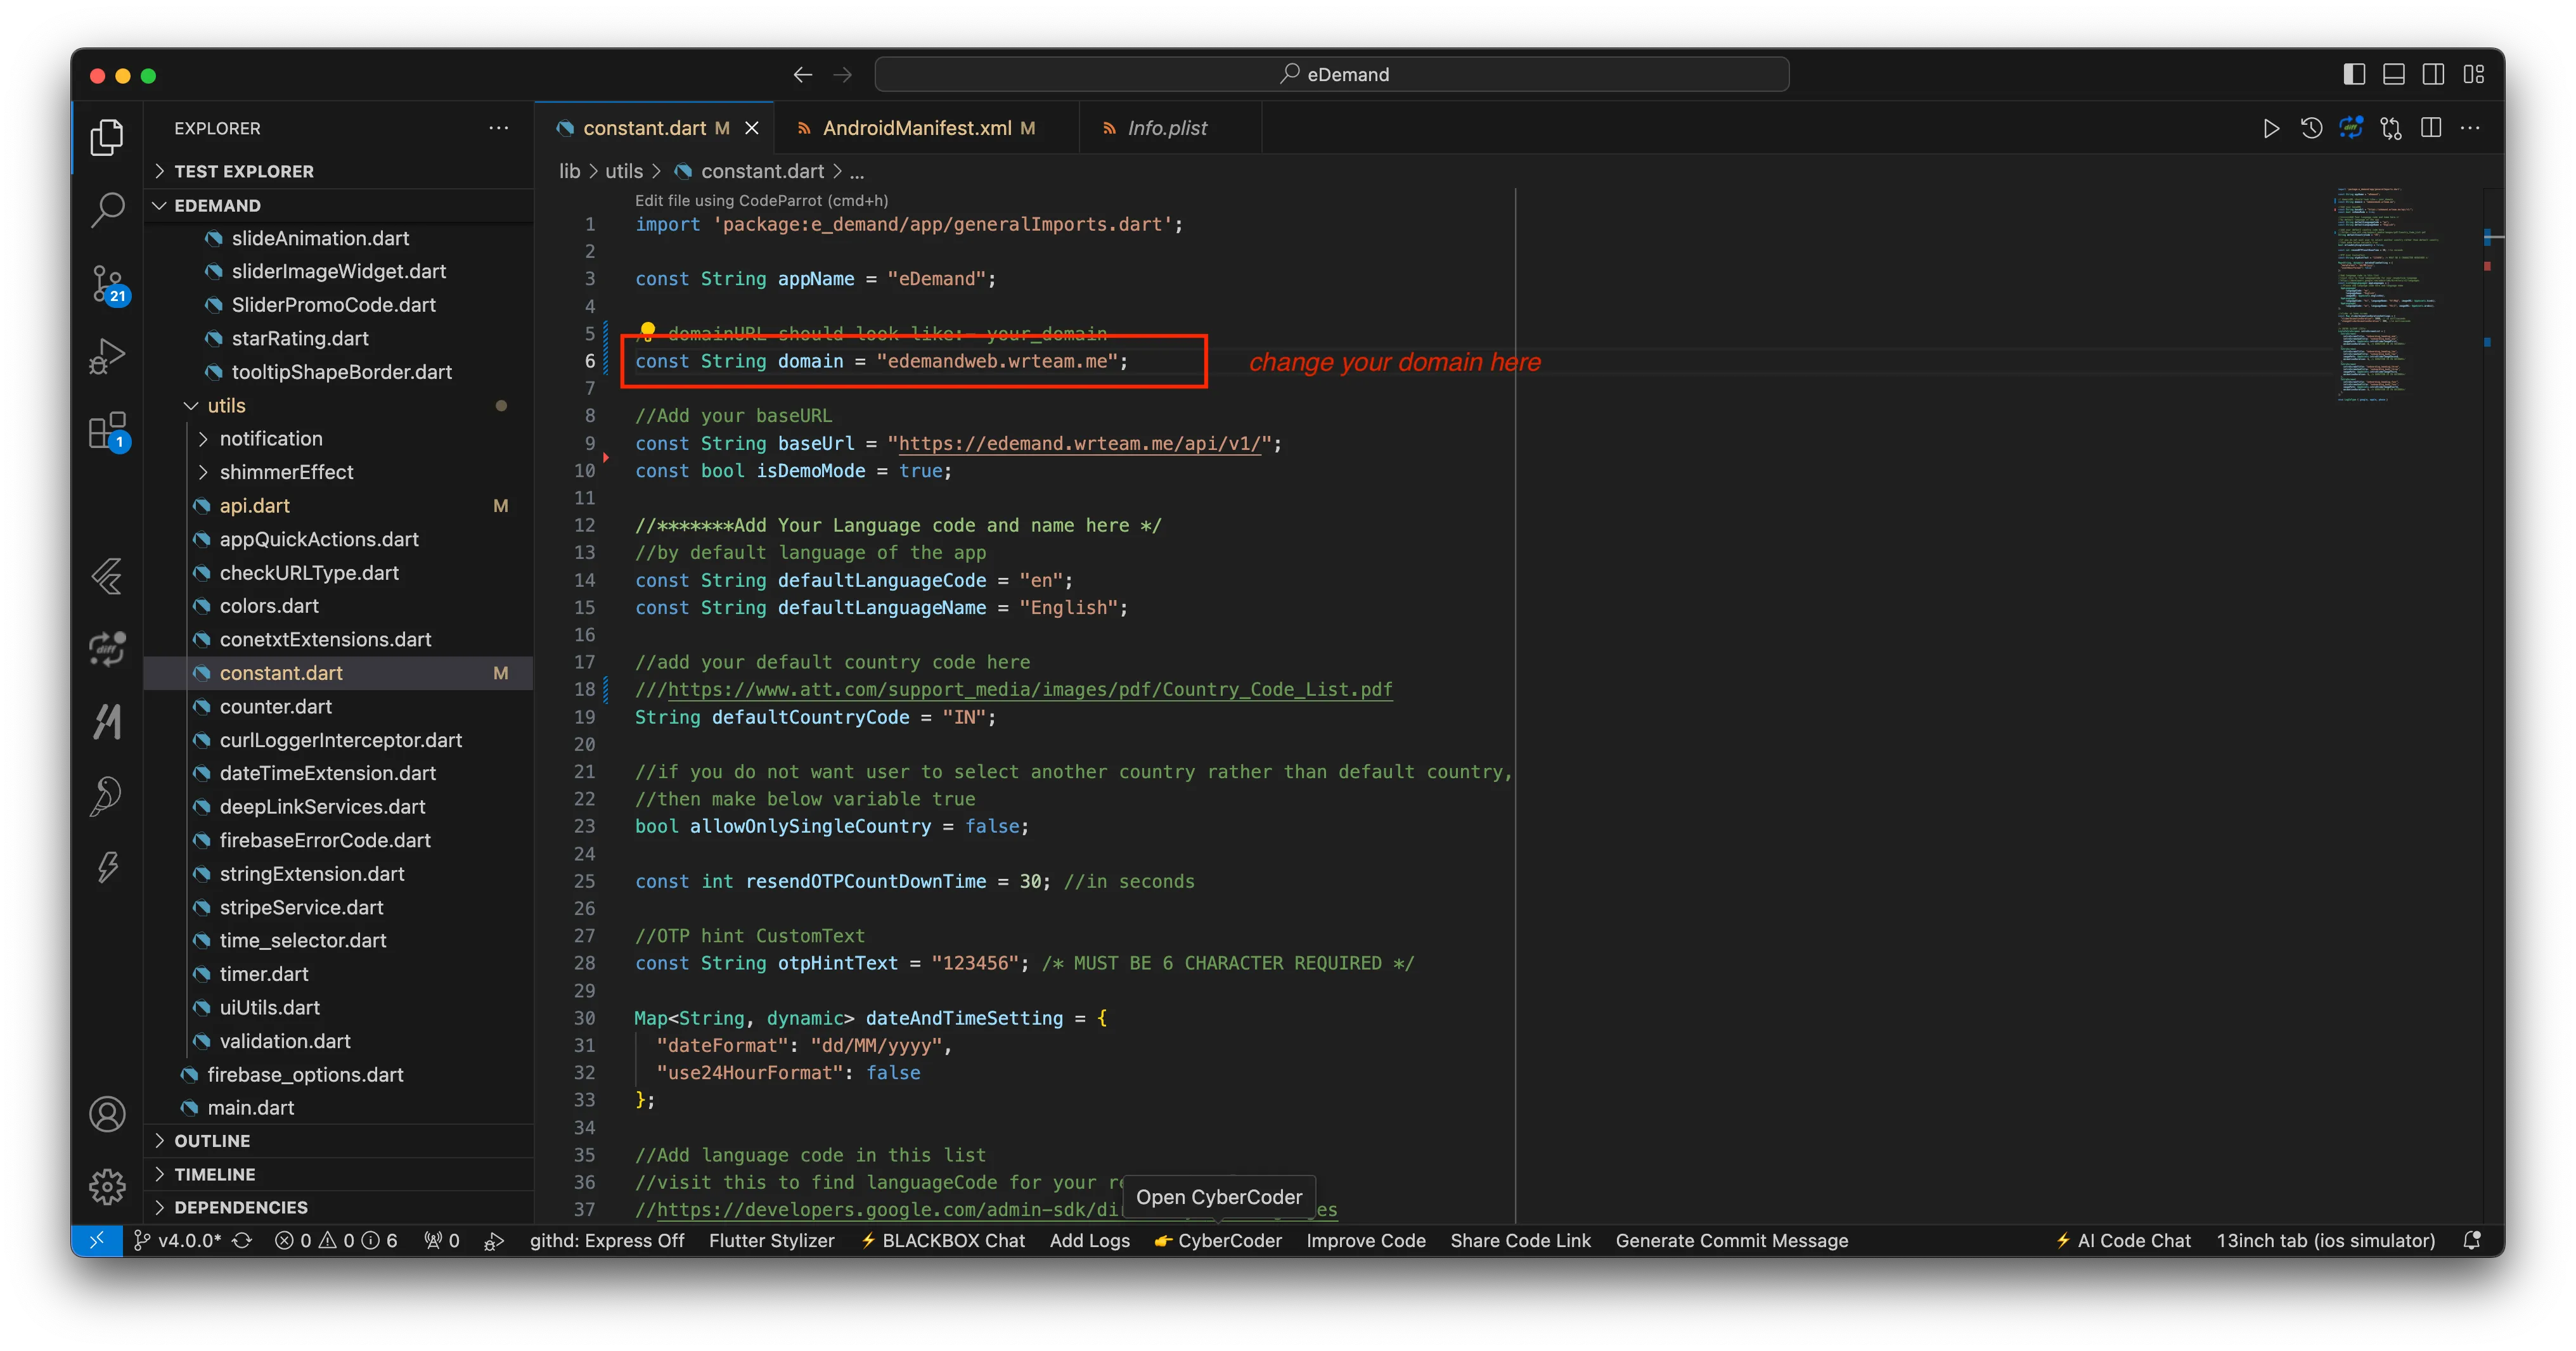Open the editor More Actions ellipsis
Viewport: 2576px width, 1351px height.
point(2470,128)
